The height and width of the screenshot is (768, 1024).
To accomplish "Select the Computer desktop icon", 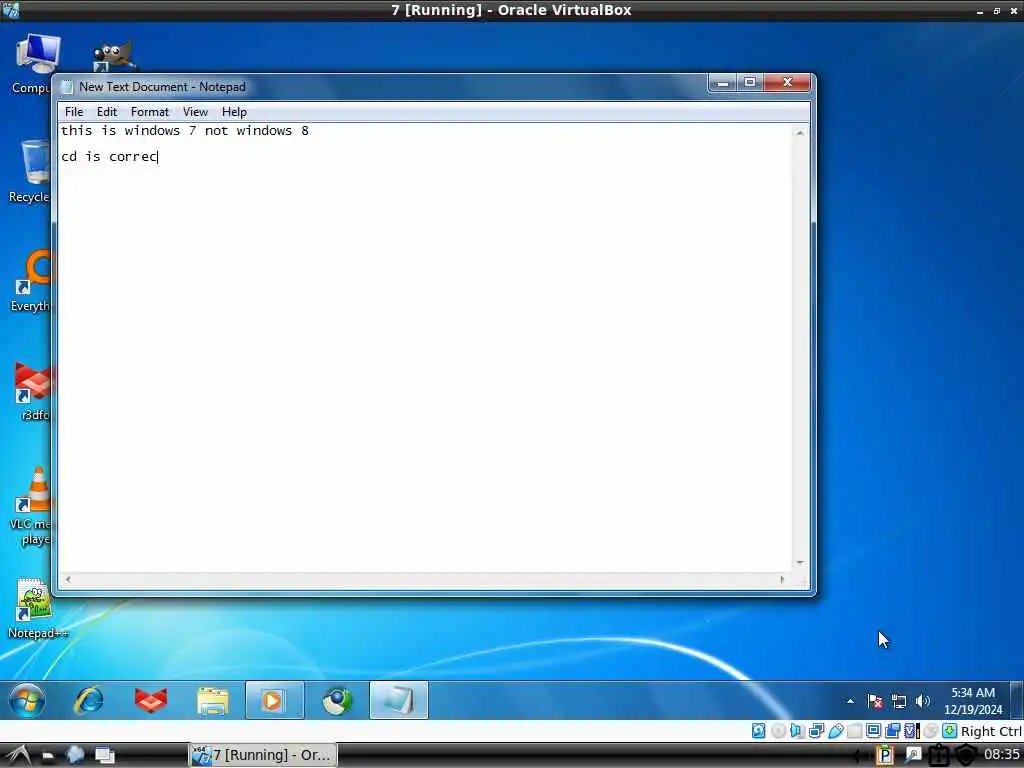I will pyautogui.click(x=34, y=63).
